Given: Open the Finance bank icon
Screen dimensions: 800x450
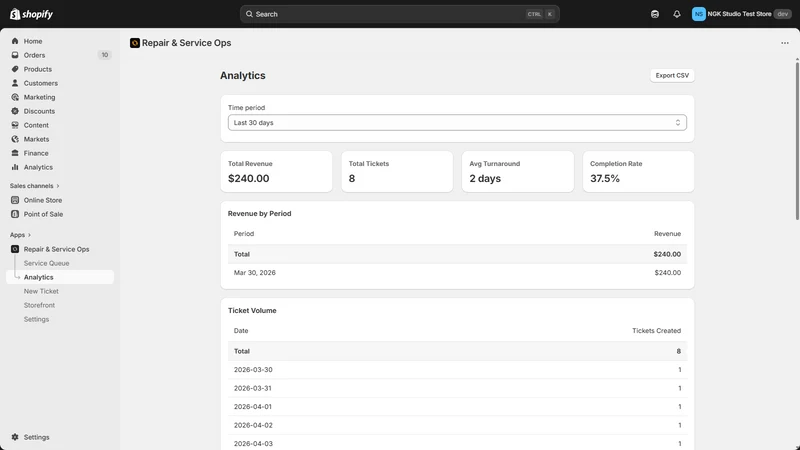Looking at the screenshot, I should pos(15,153).
